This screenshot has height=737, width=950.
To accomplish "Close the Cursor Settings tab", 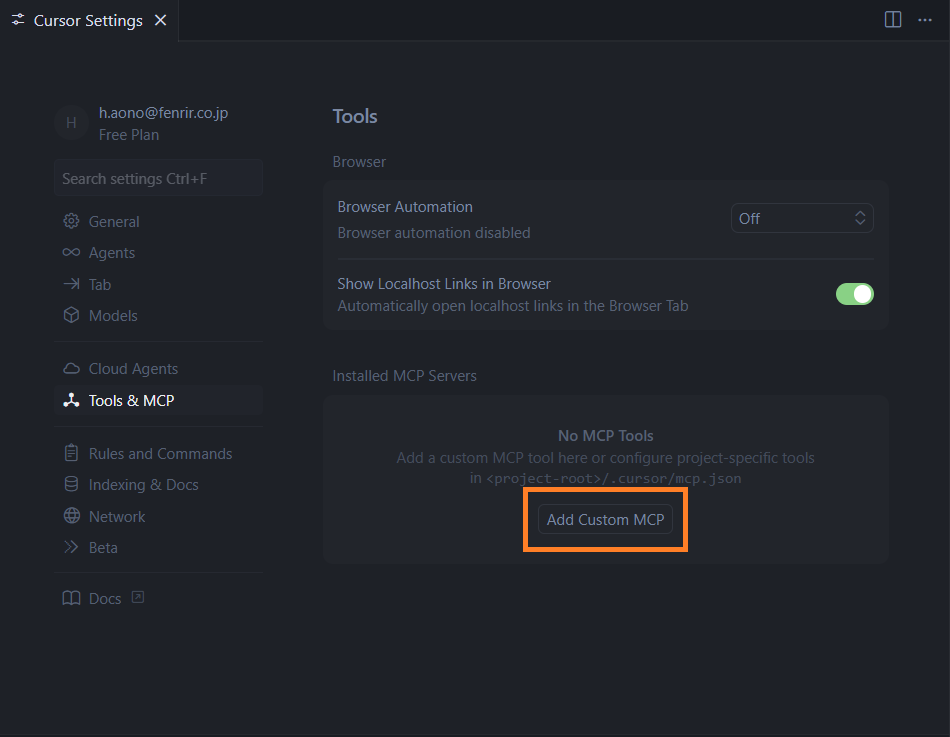I will point(161,20).
